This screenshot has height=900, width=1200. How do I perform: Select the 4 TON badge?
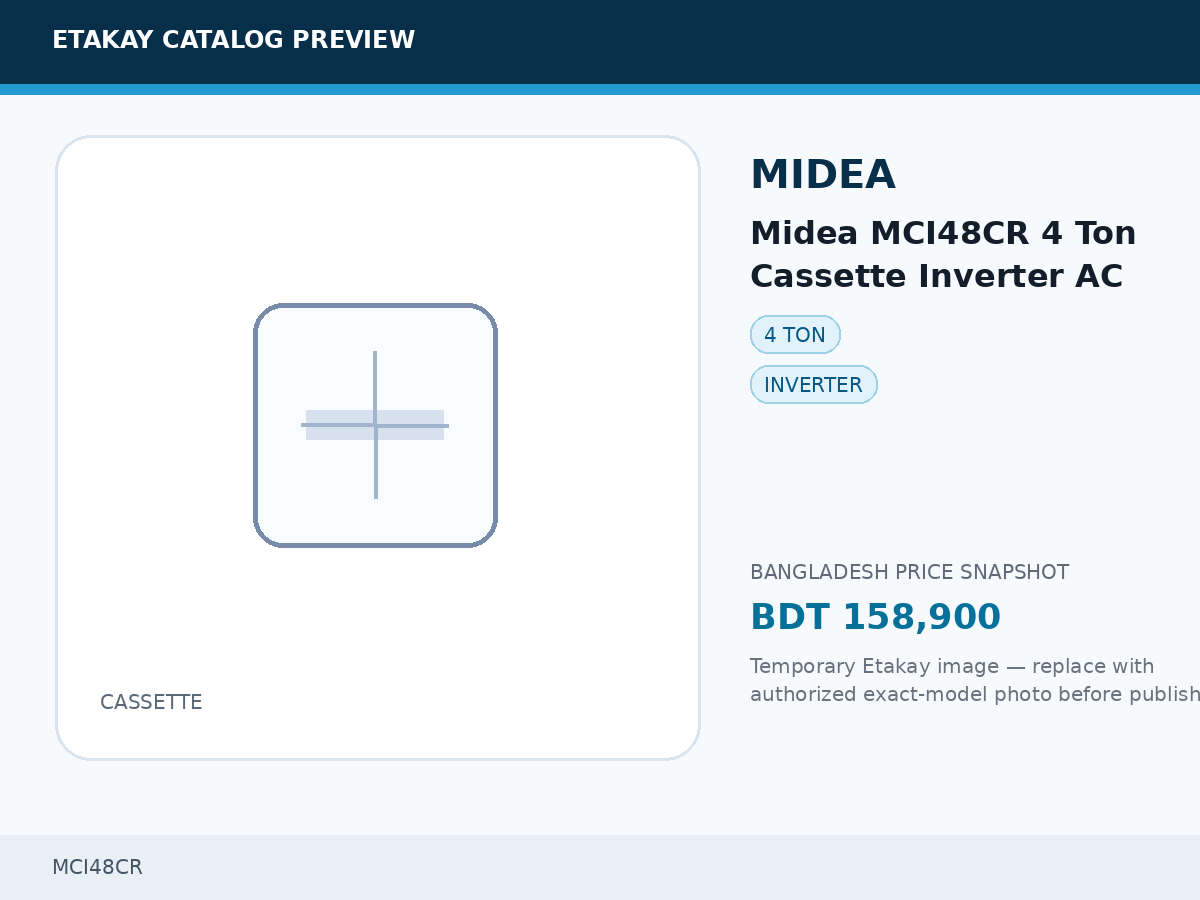click(795, 335)
